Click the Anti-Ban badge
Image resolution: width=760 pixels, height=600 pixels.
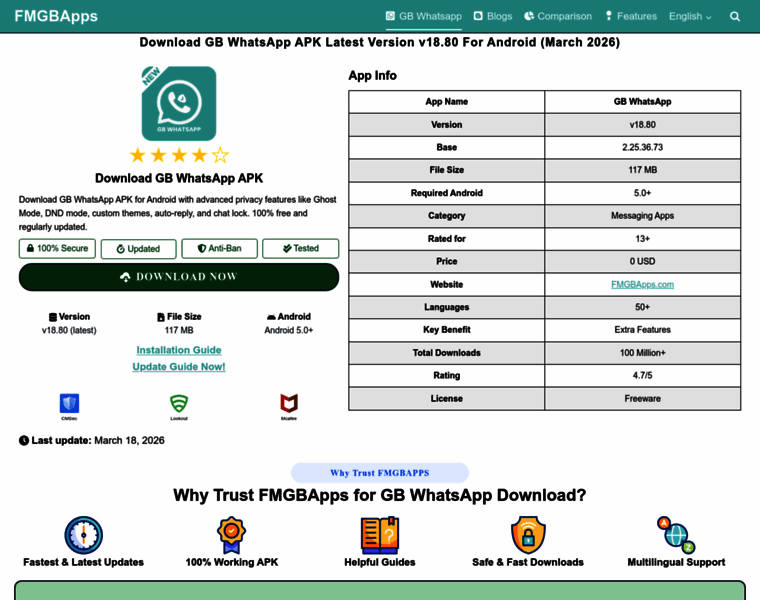[220, 249]
